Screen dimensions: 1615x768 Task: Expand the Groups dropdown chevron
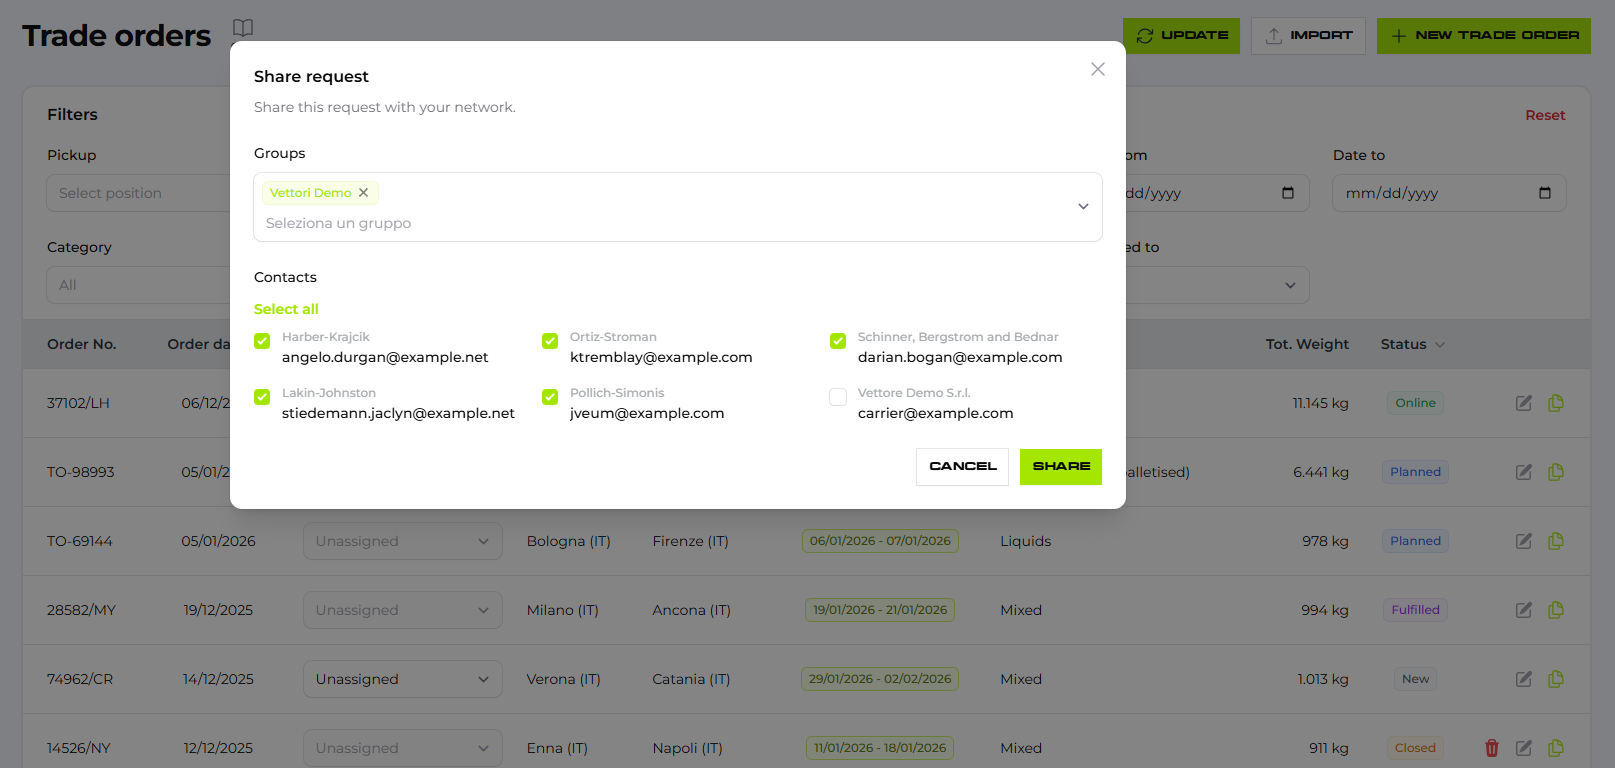tap(1082, 207)
